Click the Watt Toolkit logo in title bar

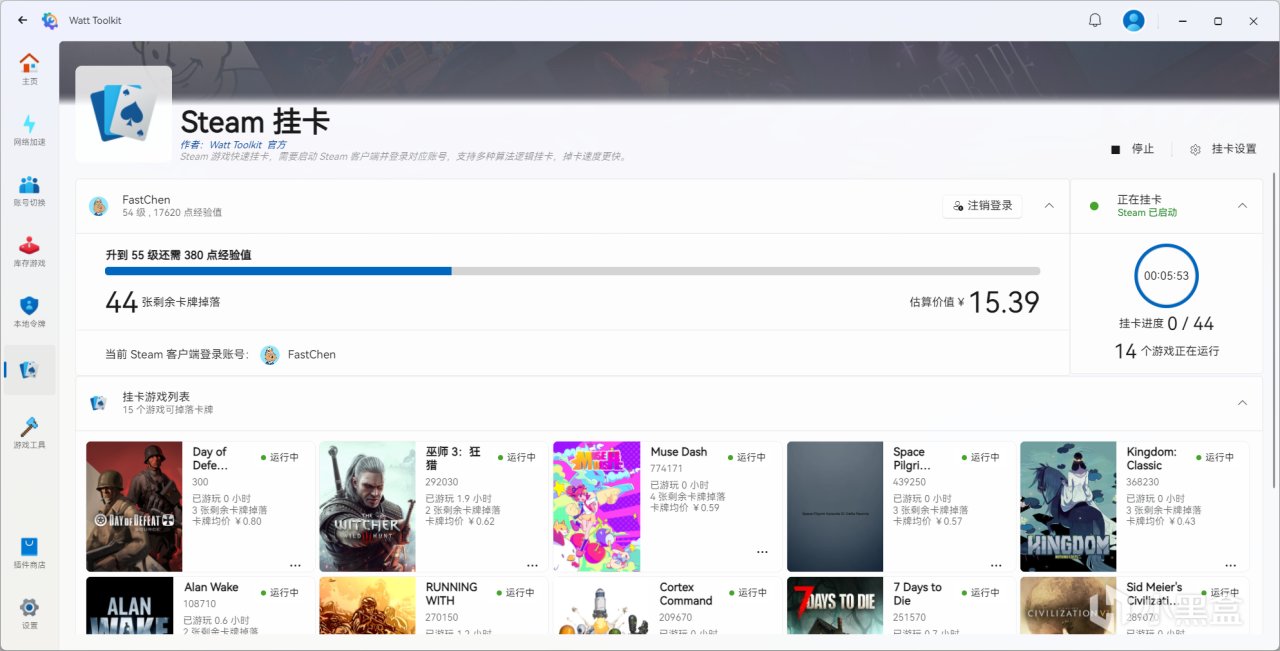(x=50, y=20)
